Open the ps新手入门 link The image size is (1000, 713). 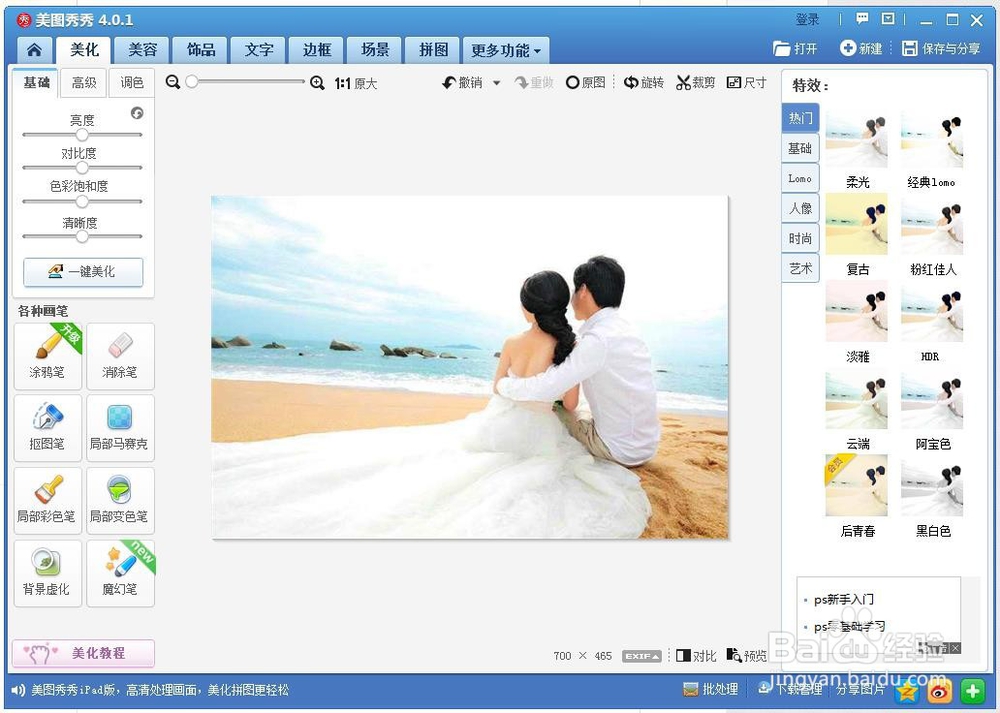click(x=844, y=599)
